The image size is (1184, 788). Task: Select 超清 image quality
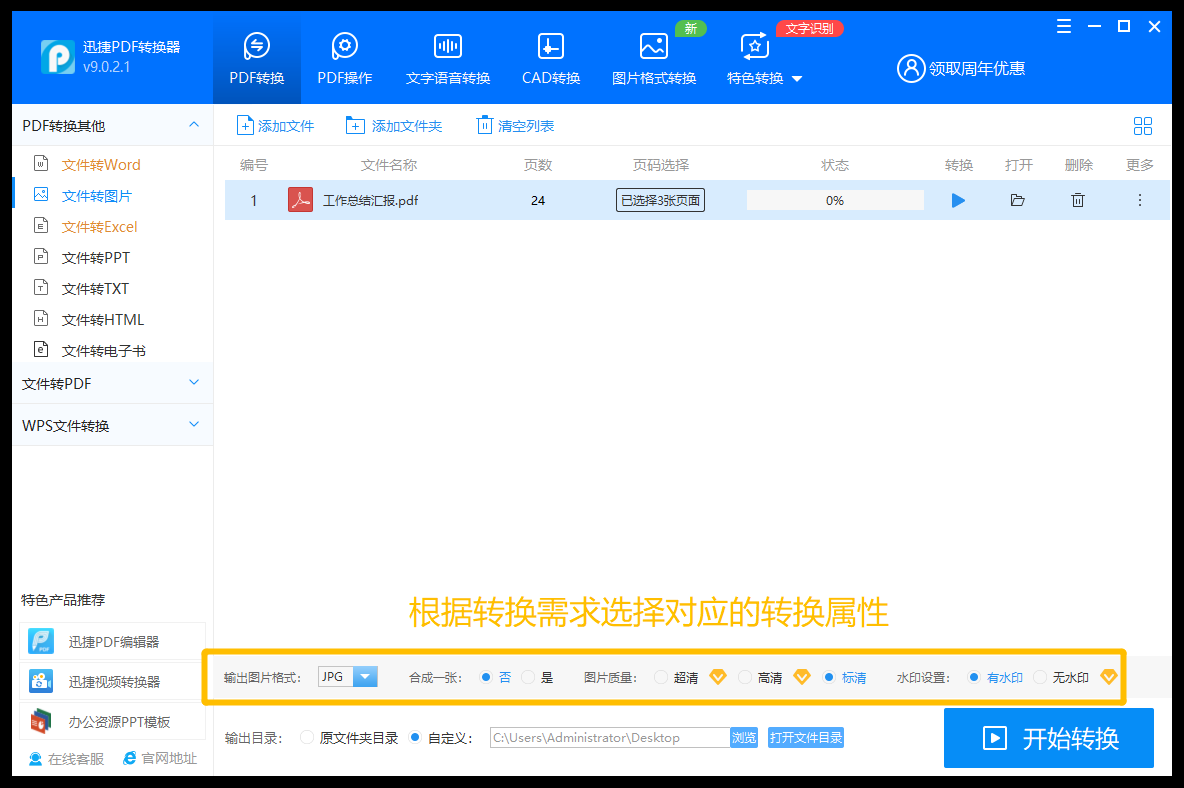[x=677, y=678]
